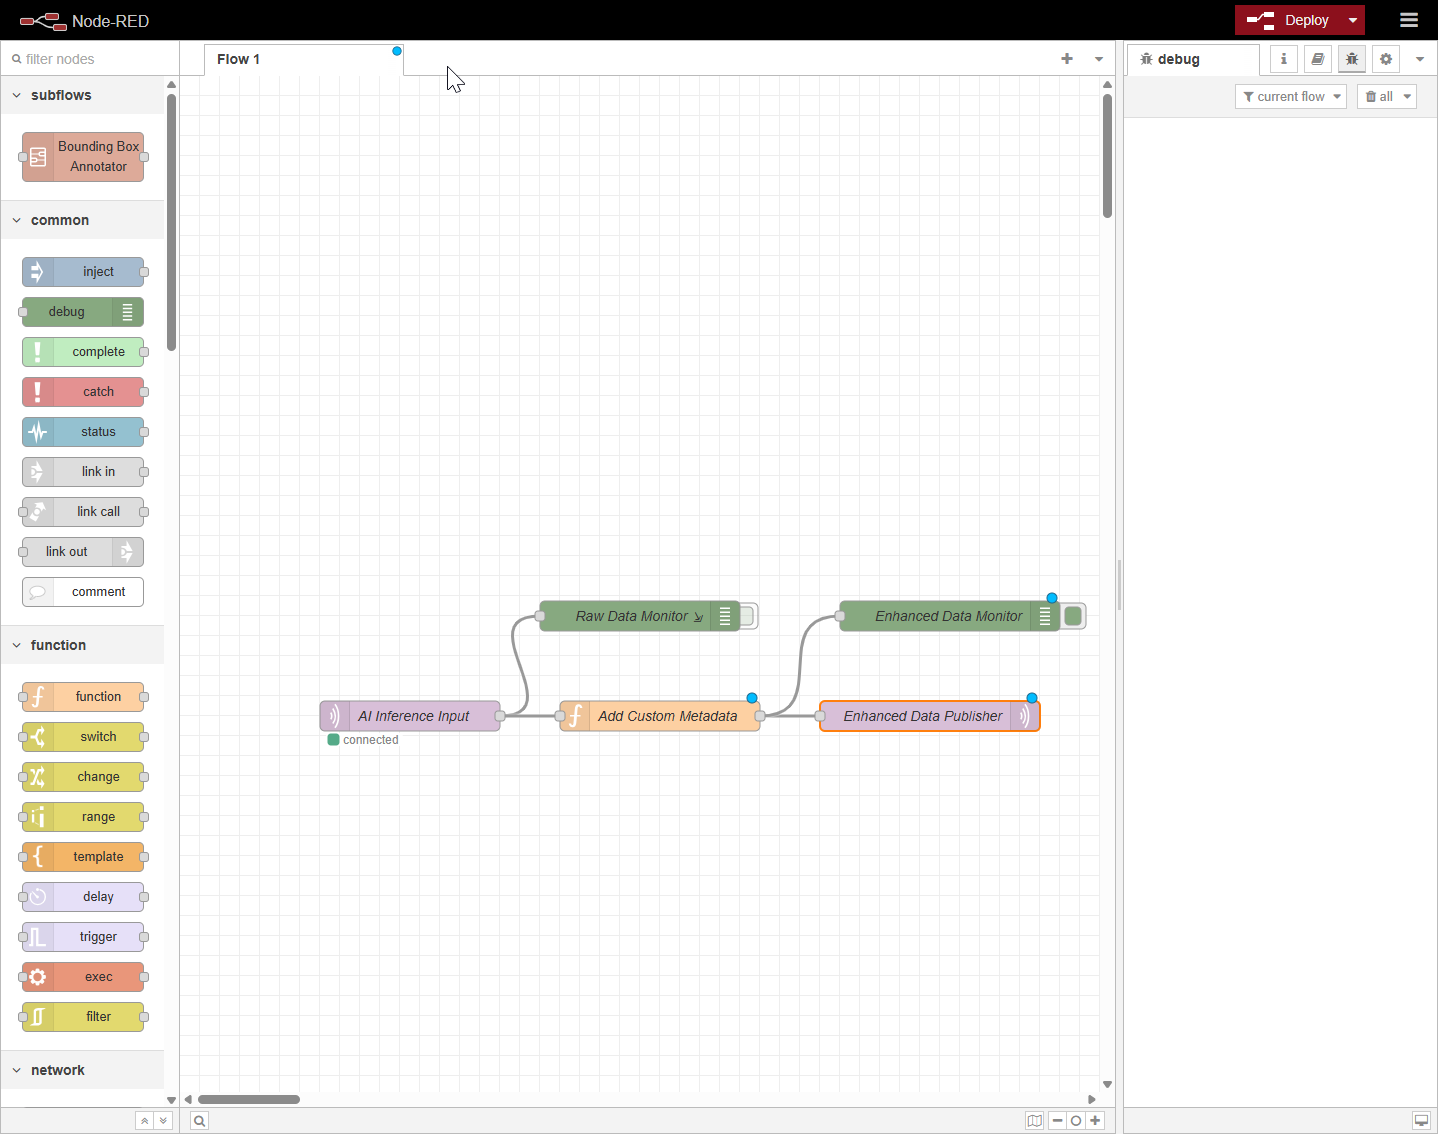1438x1134 pixels.
Task: Zoom in using the plus icon
Action: tap(1095, 1120)
